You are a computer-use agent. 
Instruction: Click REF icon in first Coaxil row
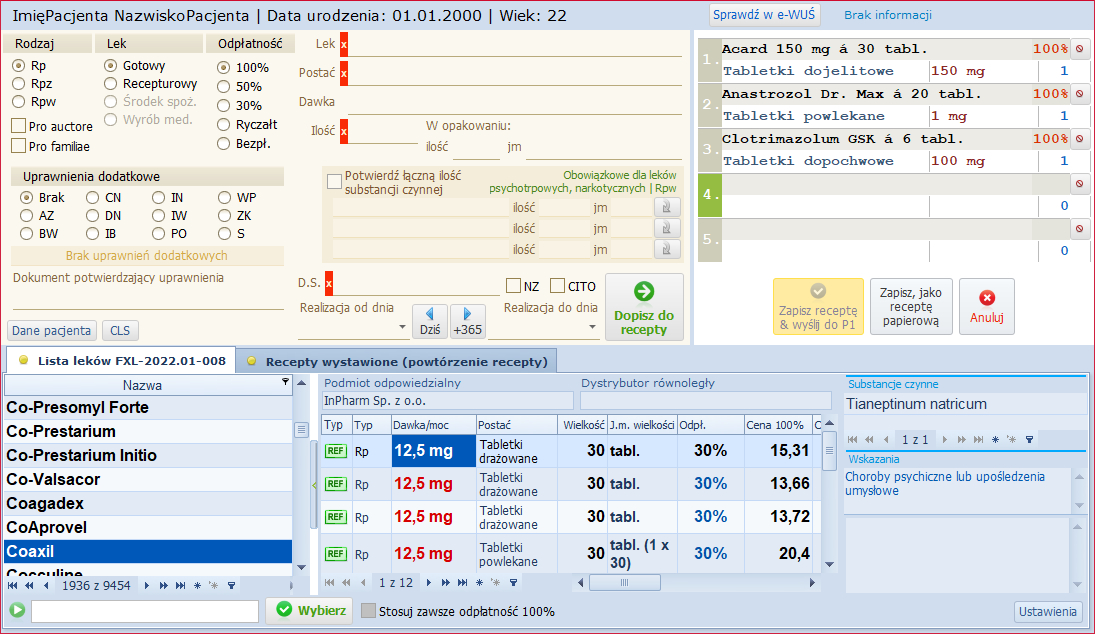coord(335,451)
